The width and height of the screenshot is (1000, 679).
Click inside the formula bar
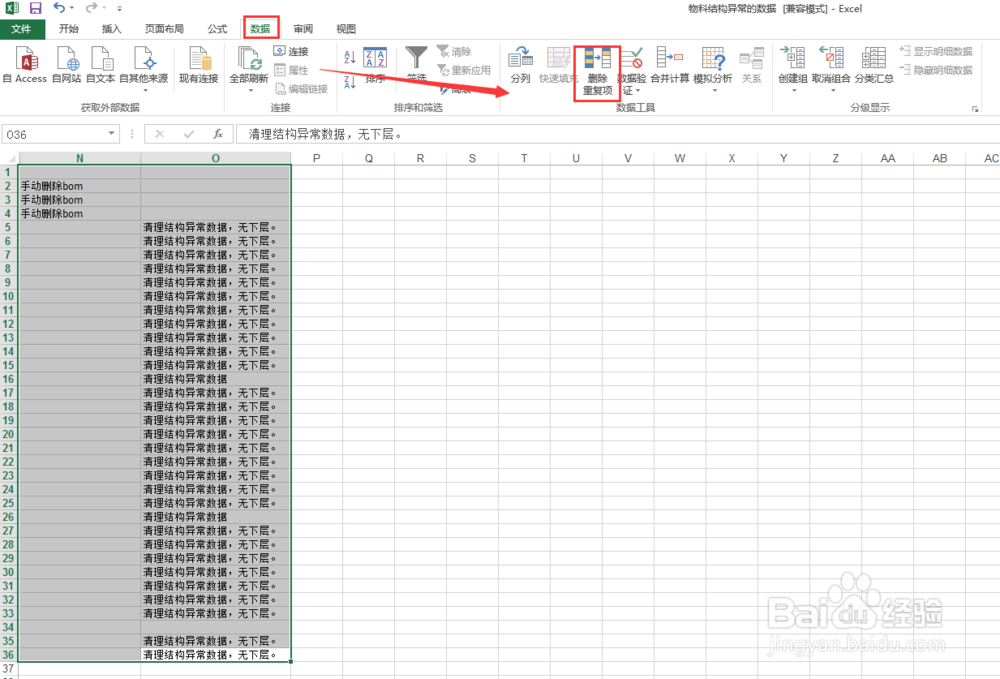(x=400, y=133)
